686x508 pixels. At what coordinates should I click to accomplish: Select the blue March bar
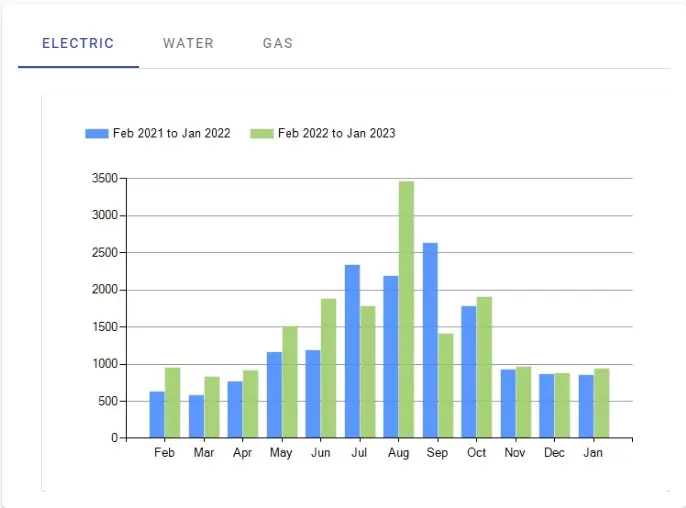point(196,416)
